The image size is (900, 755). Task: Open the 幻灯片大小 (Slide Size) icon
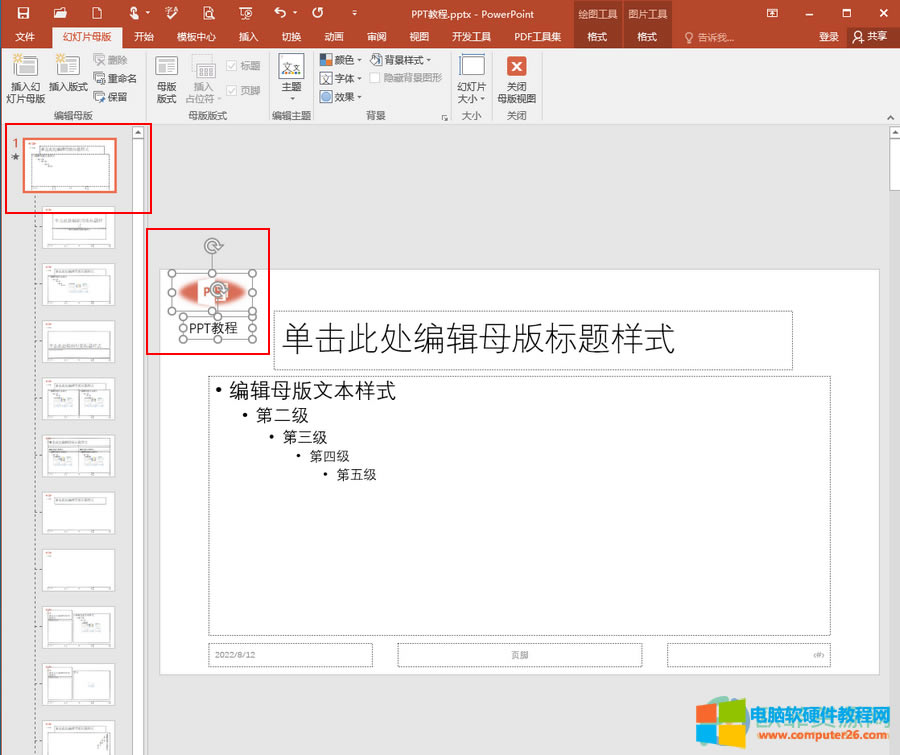(471, 78)
